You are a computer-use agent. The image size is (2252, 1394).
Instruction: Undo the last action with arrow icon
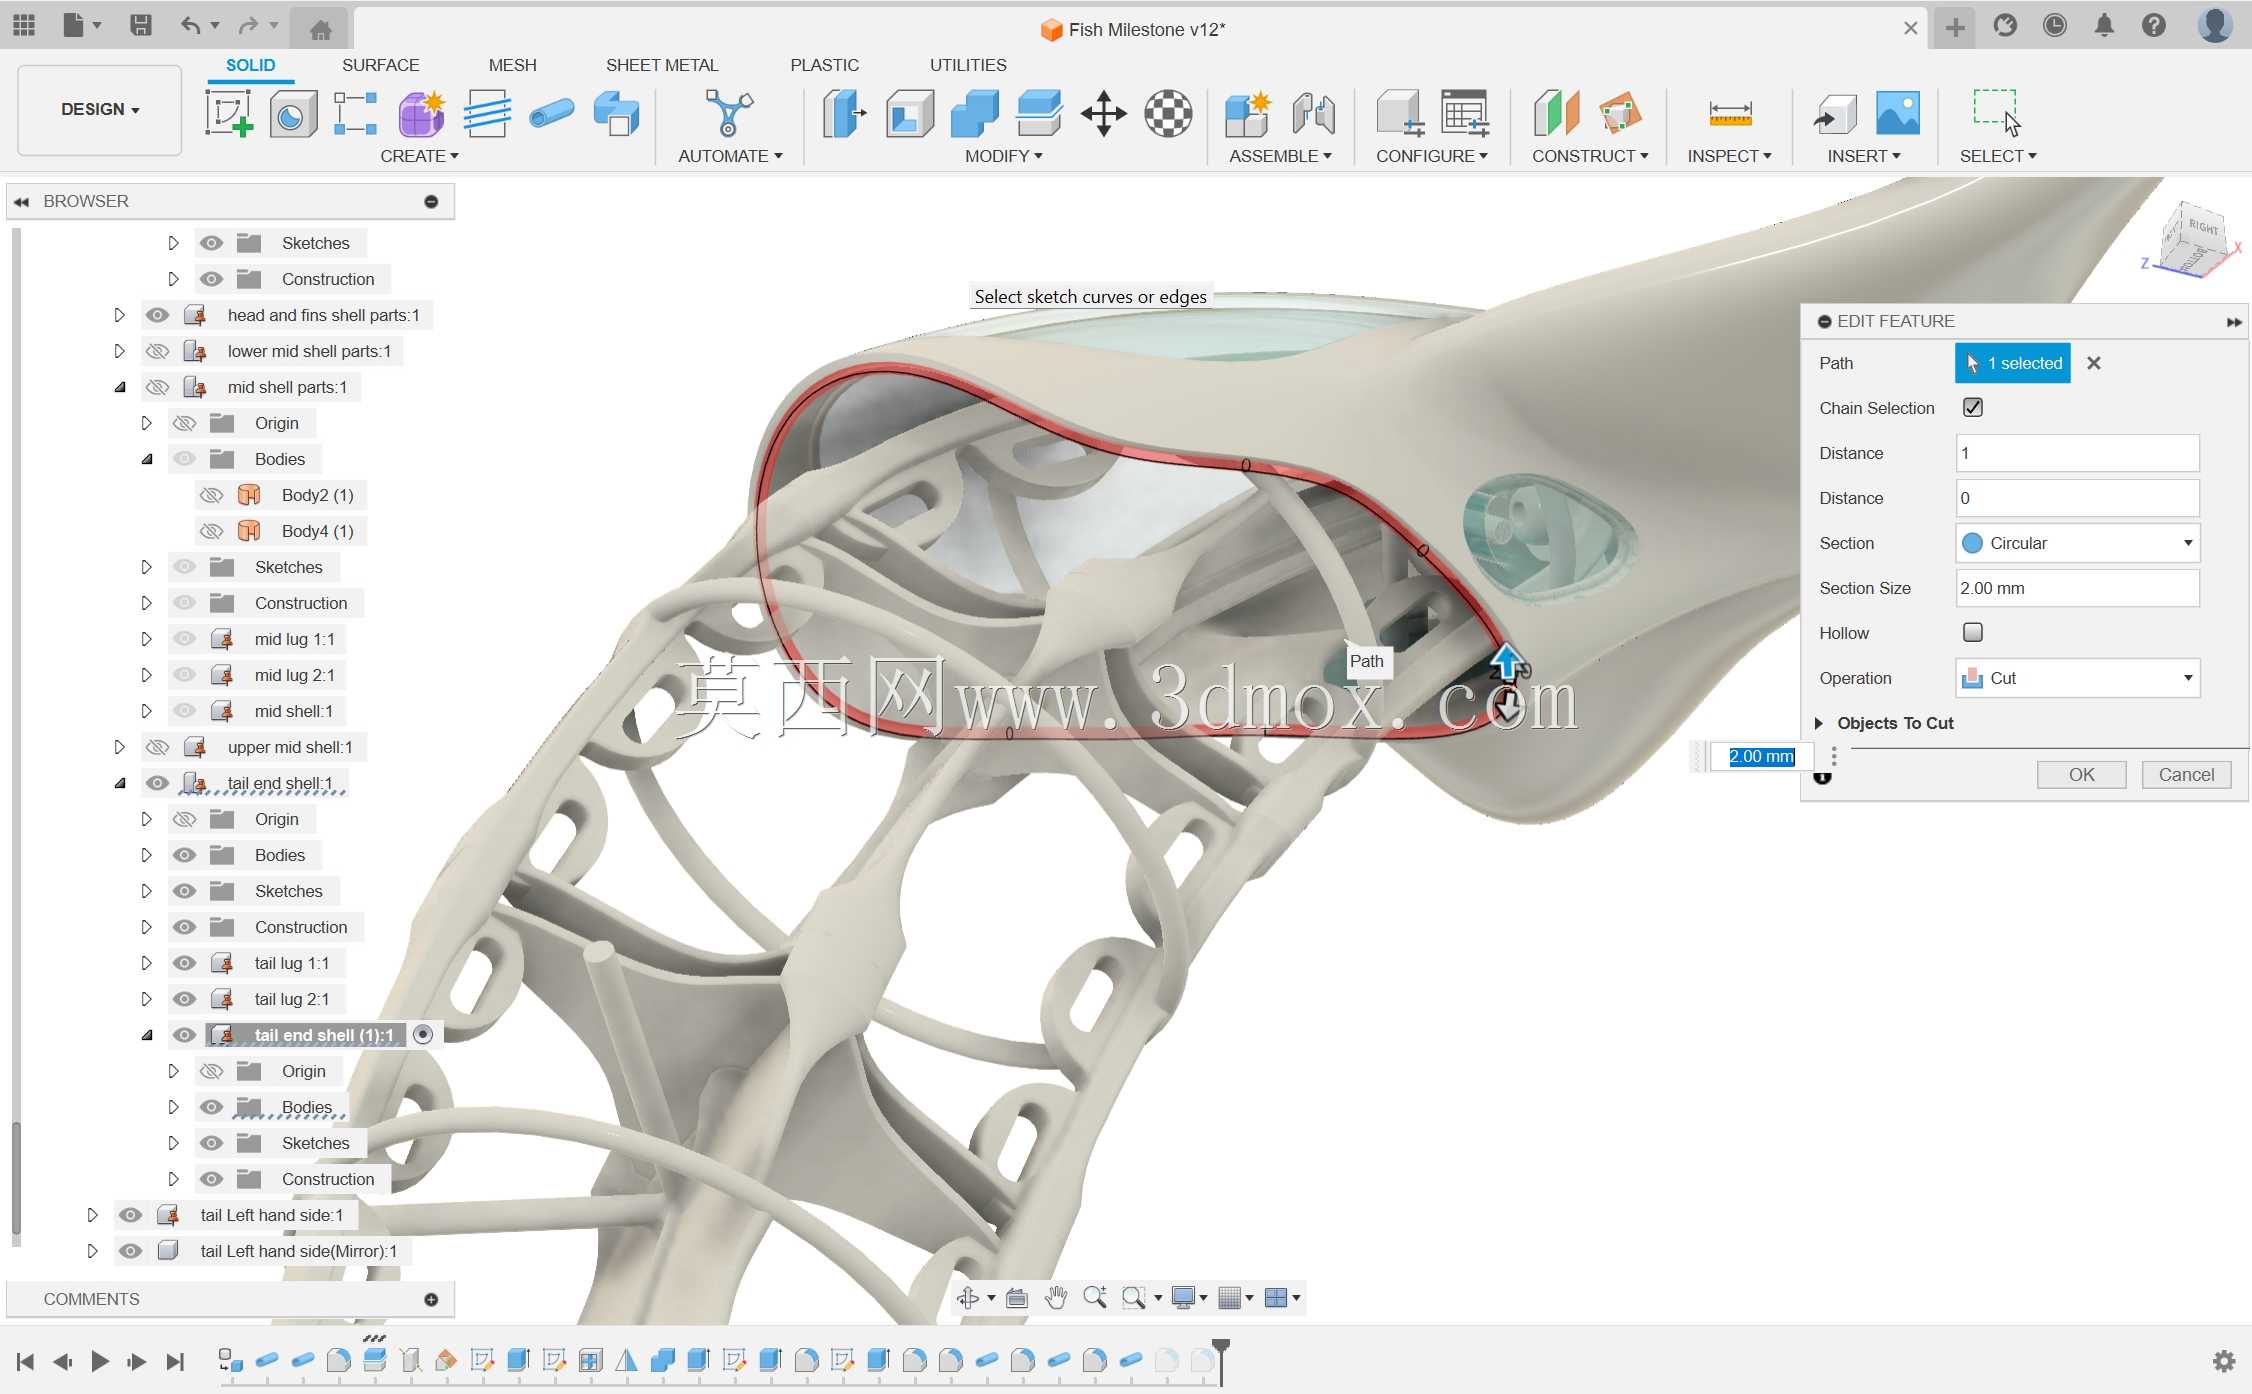[190, 25]
